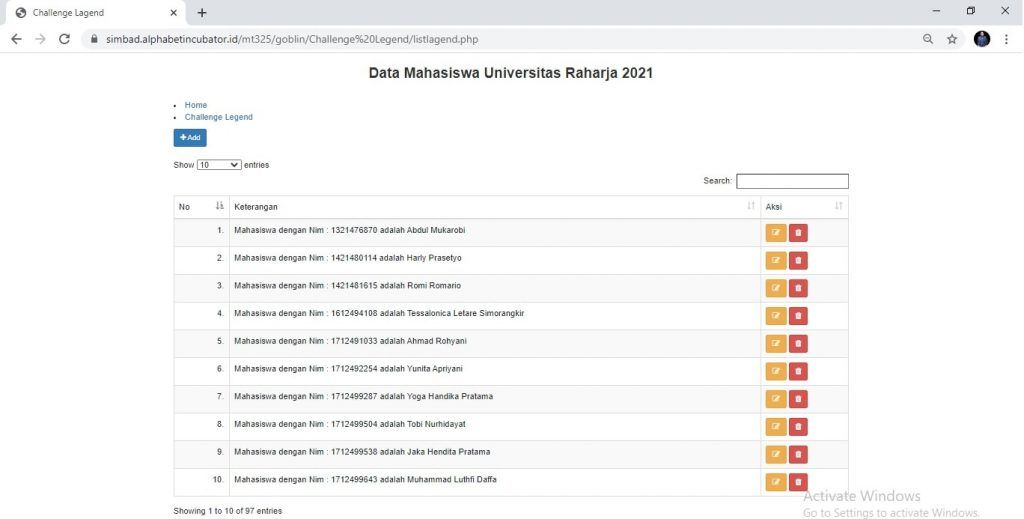Click into the Search input field

(x=792, y=181)
